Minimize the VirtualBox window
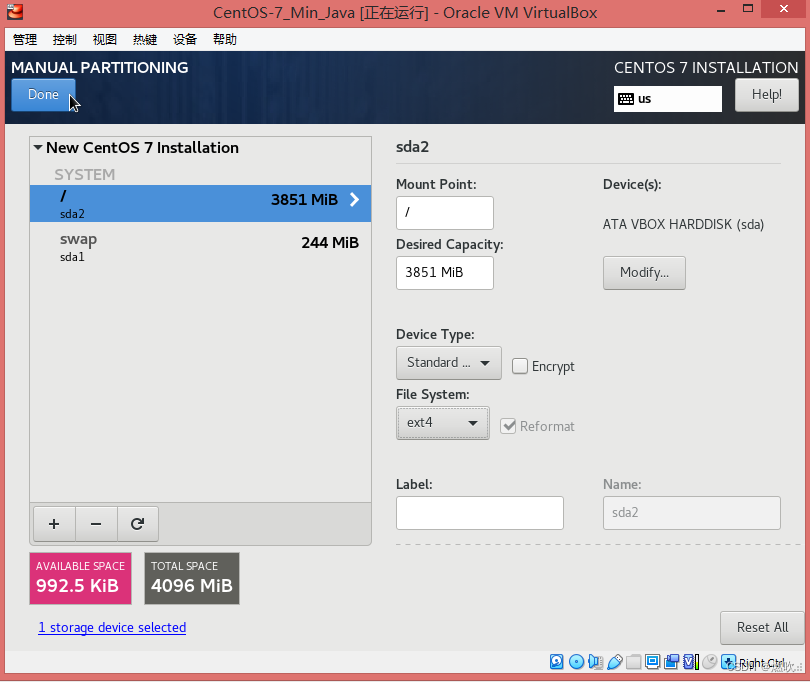The height and width of the screenshot is (682, 810). pyautogui.click(x=721, y=9)
